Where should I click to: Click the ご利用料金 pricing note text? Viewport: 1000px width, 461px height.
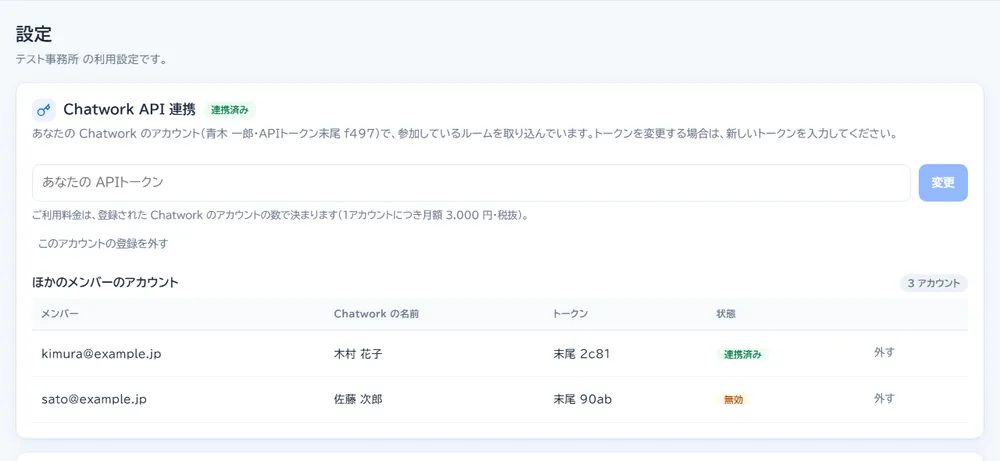281,216
